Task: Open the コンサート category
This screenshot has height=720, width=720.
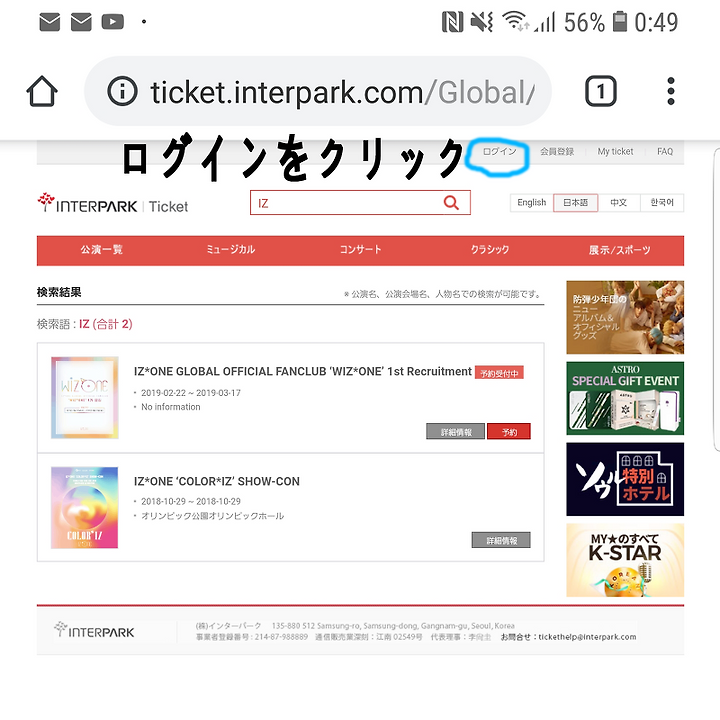Action: (x=360, y=250)
